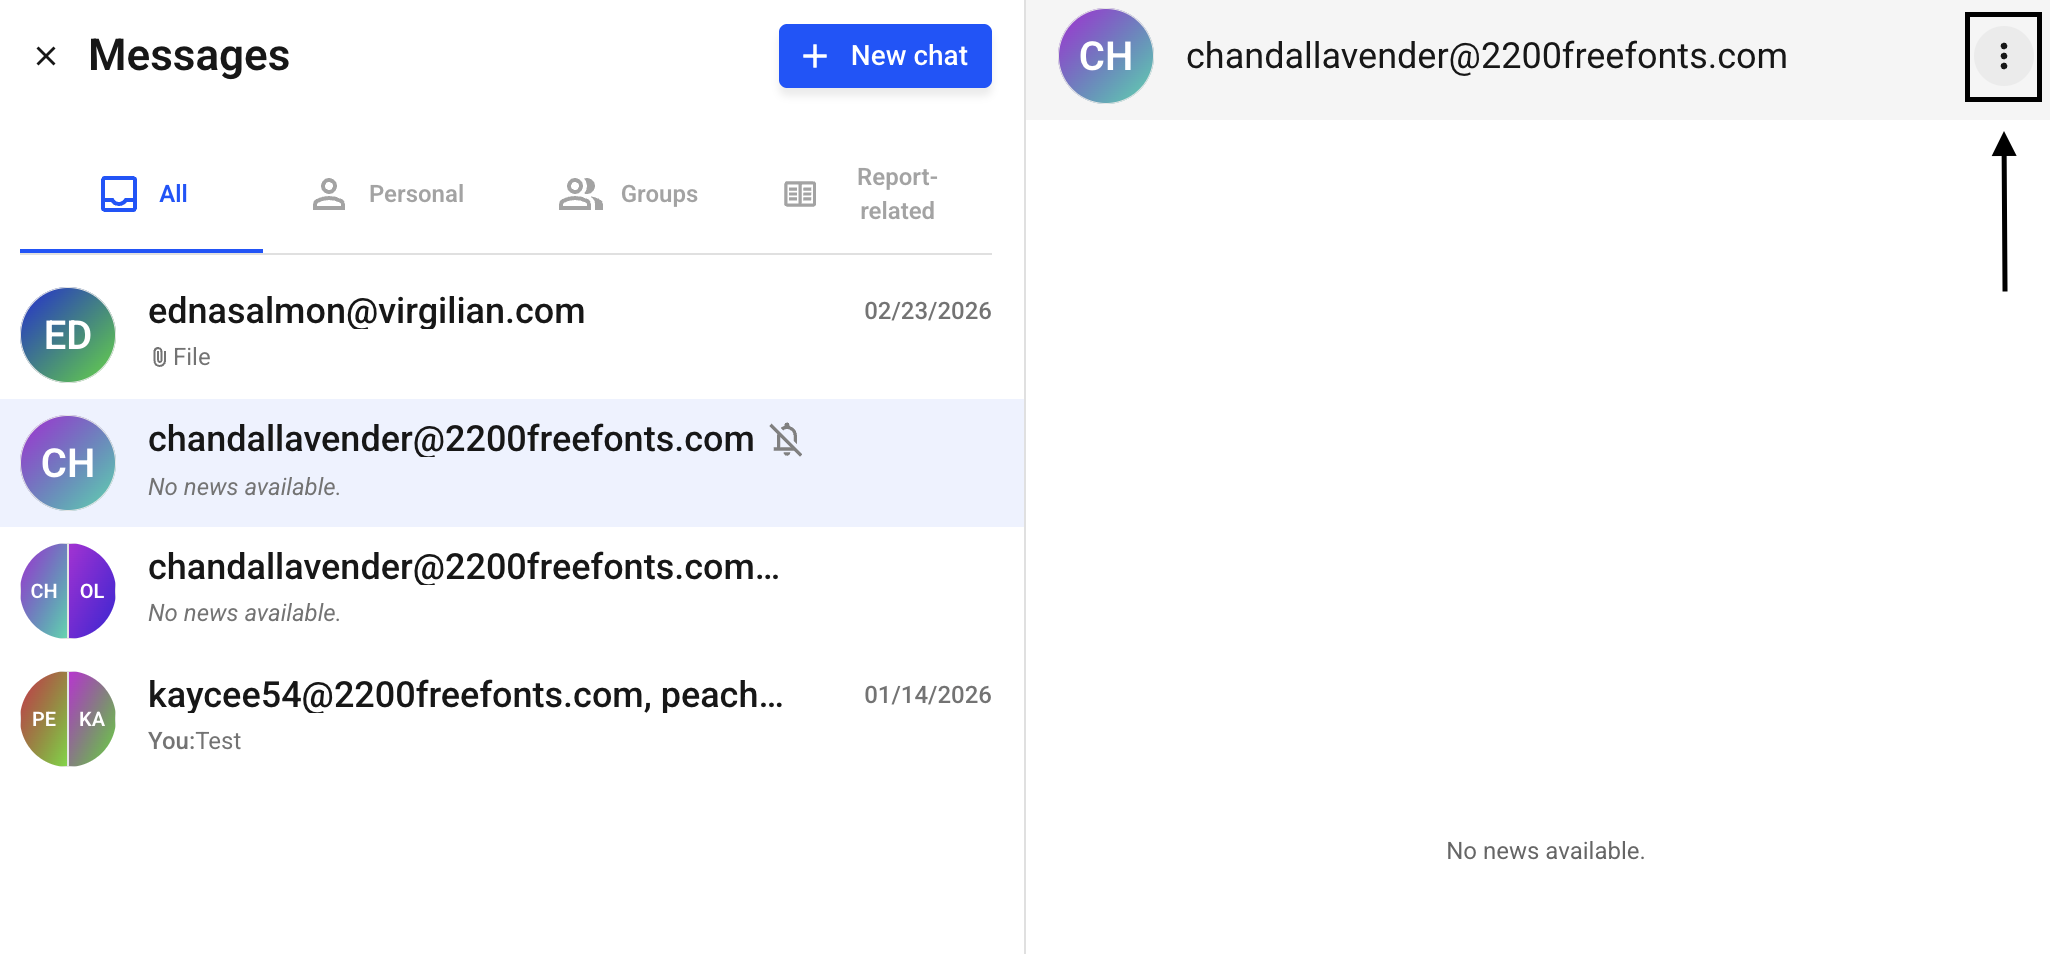The width and height of the screenshot is (2050, 954).
Task: Click the person icon beside Personal
Action: click(x=328, y=194)
